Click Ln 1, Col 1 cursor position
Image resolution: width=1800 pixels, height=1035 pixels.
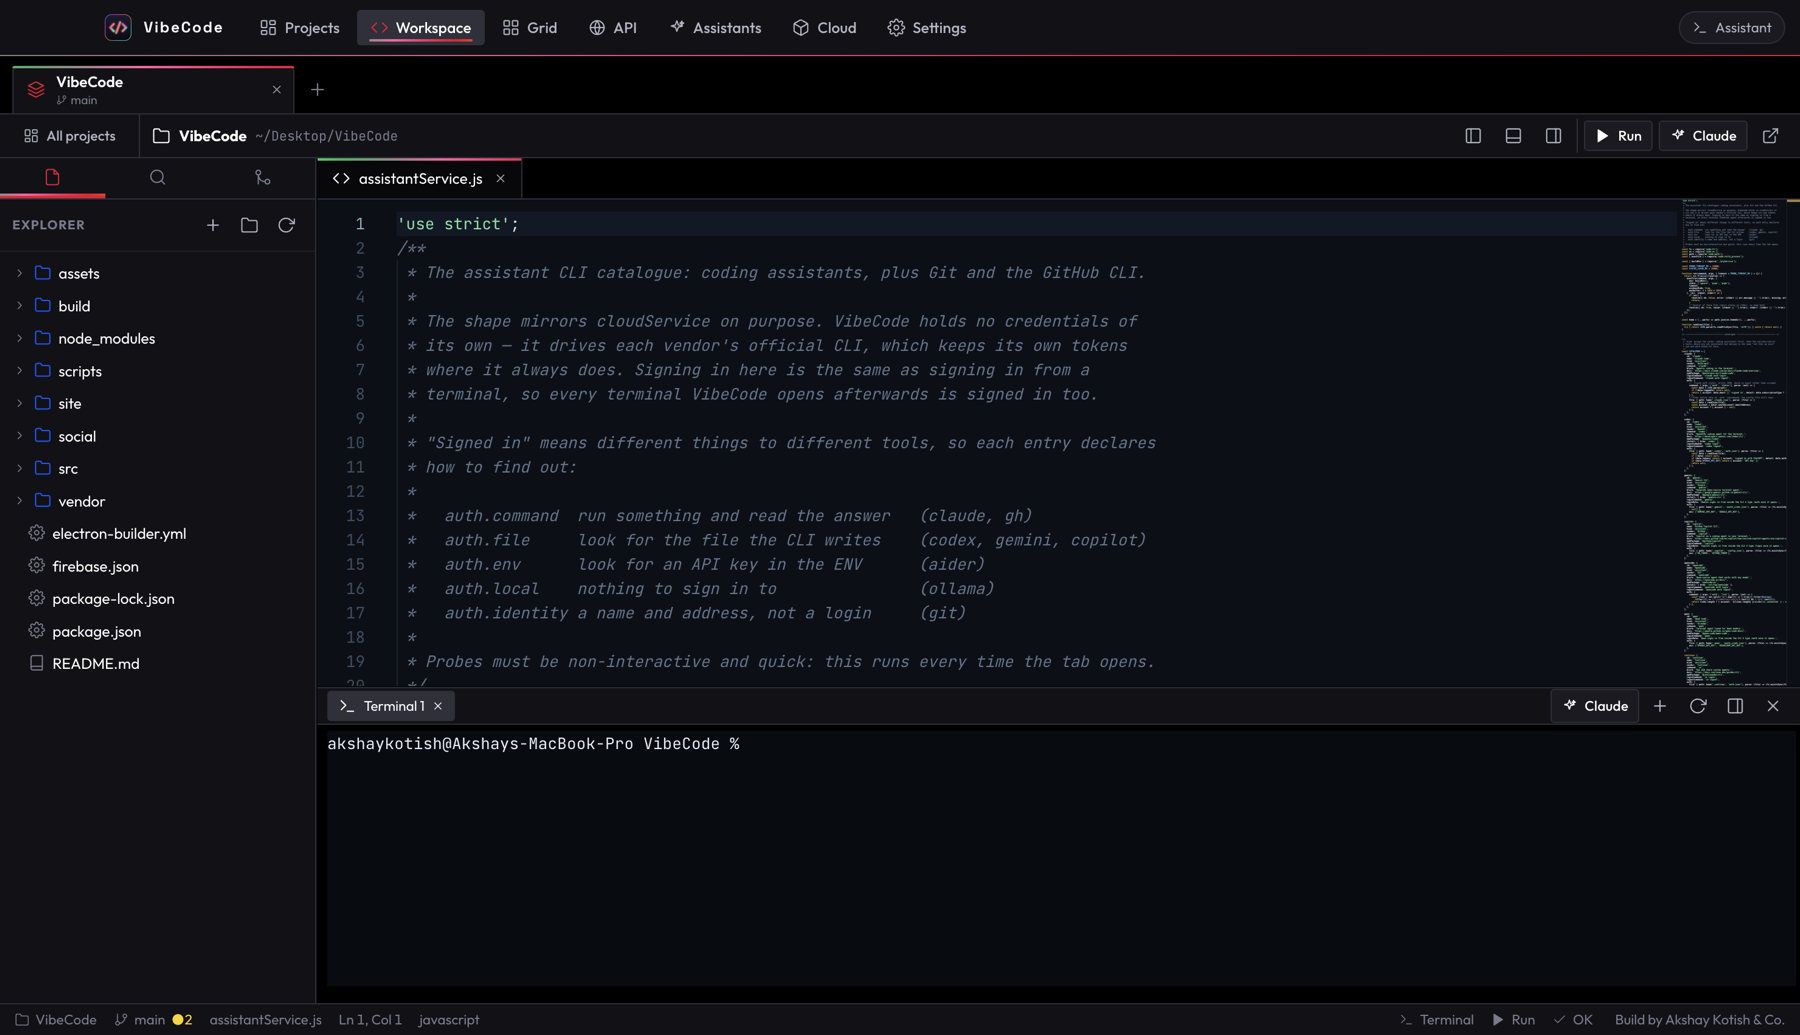pyautogui.click(x=370, y=1020)
